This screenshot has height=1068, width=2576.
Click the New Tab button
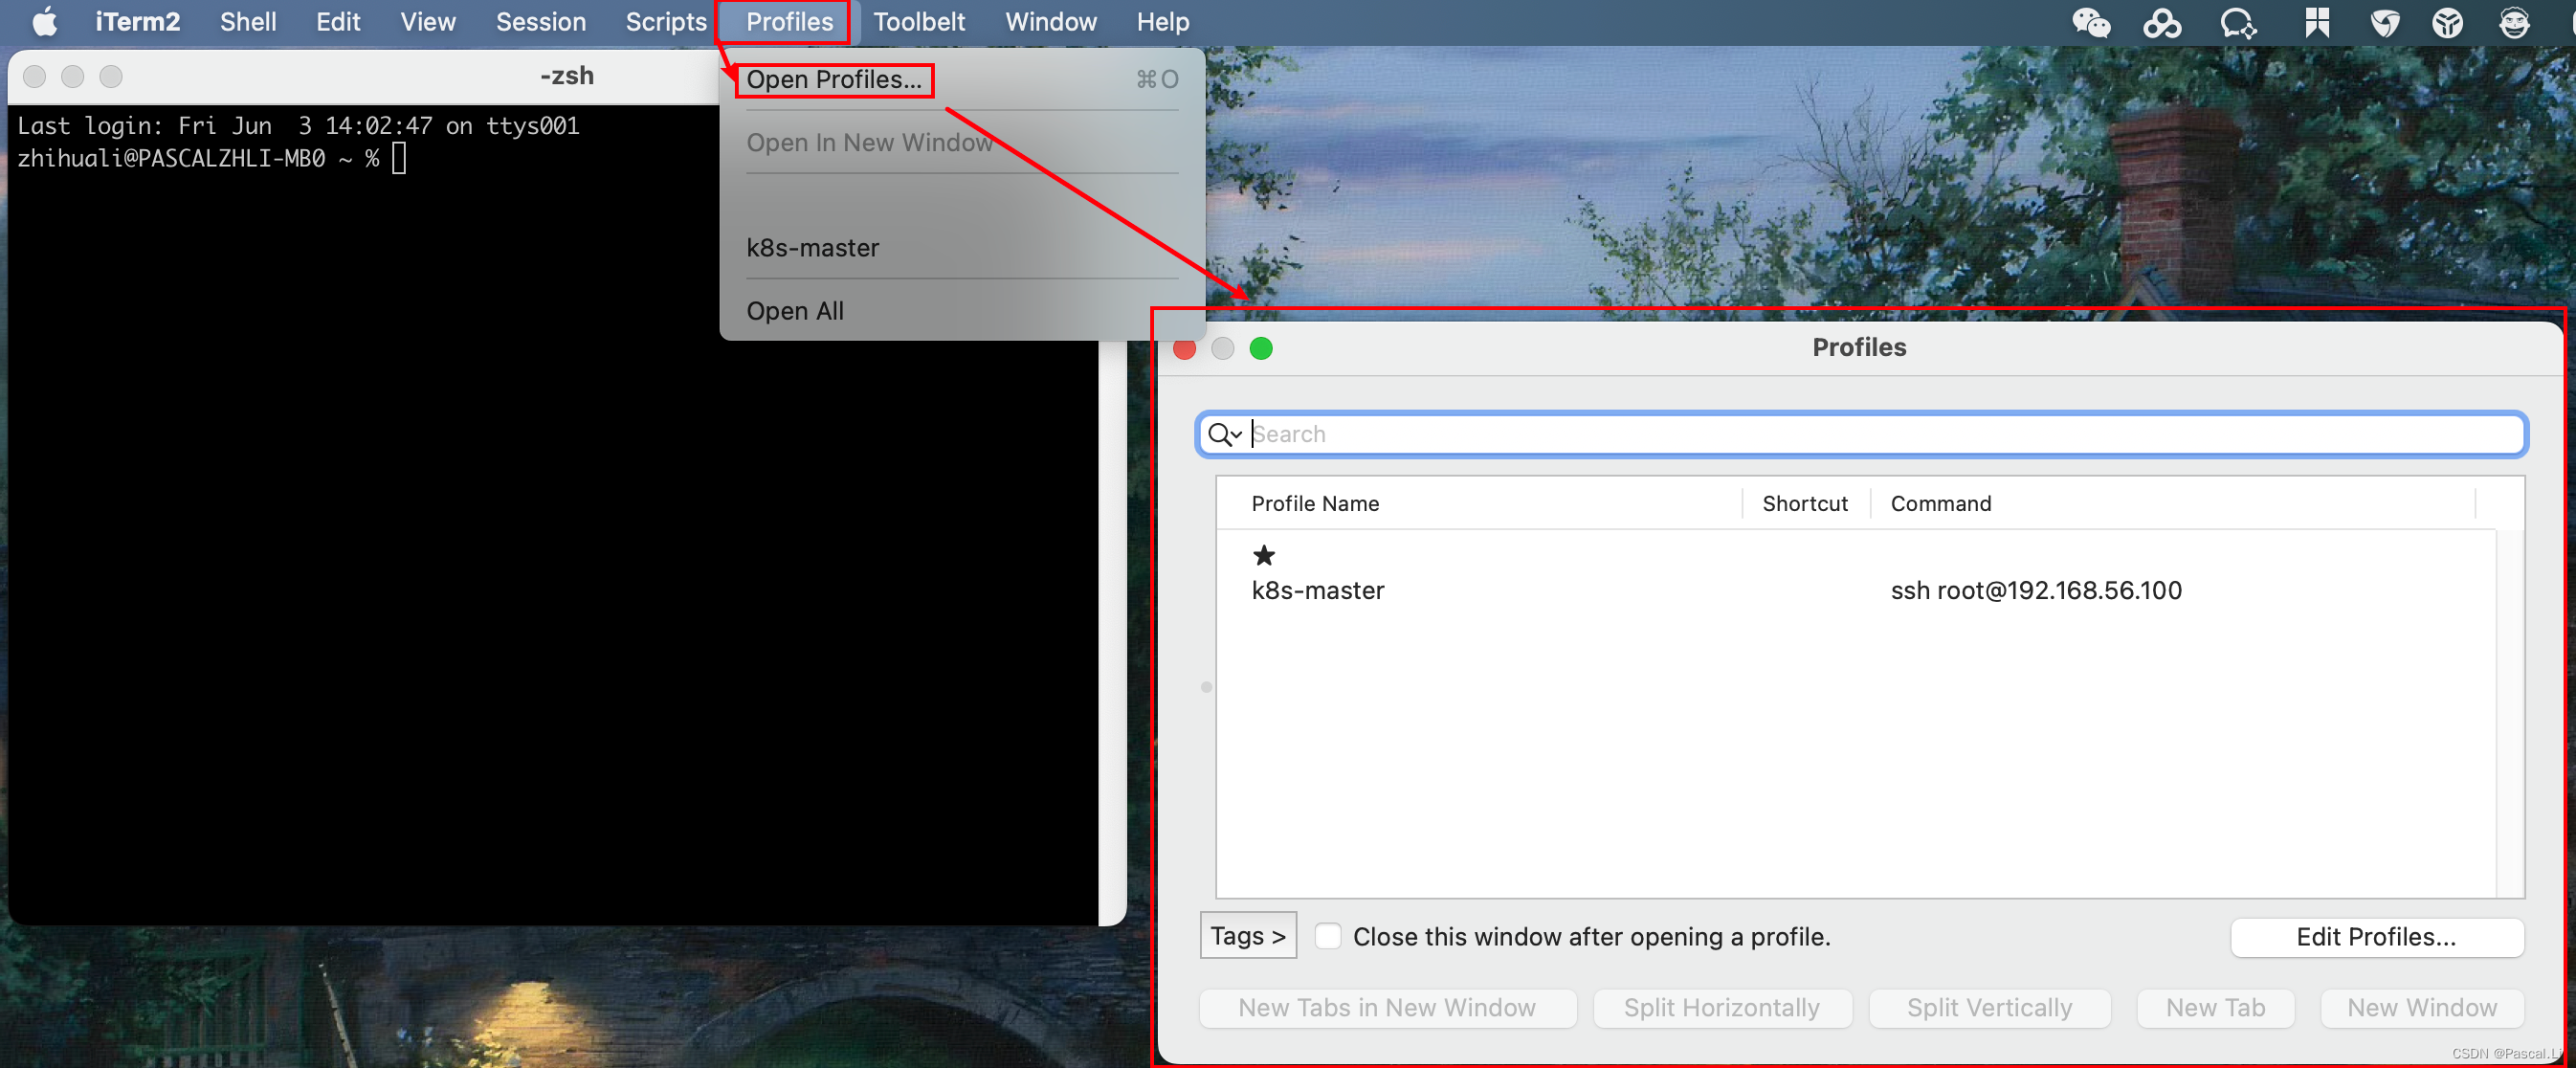(2215, 1008)
